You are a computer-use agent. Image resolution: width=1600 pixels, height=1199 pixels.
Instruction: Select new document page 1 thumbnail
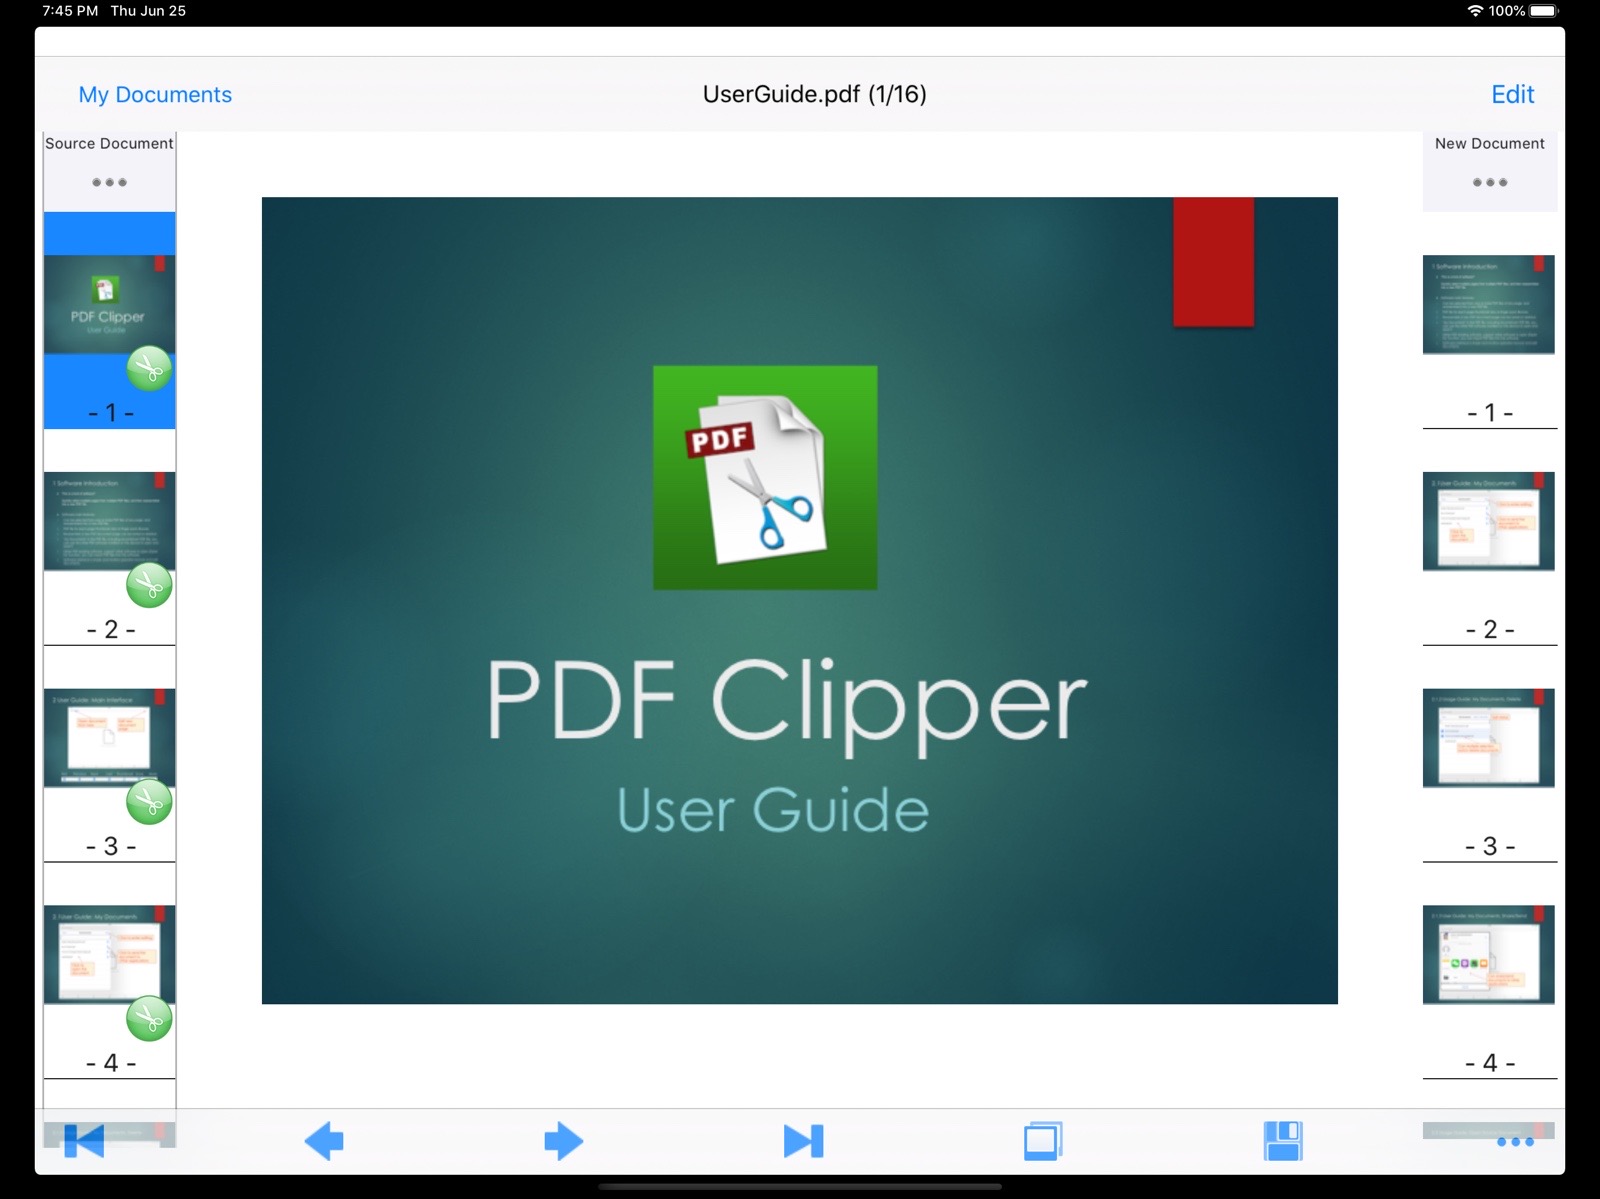[1488, 305]
